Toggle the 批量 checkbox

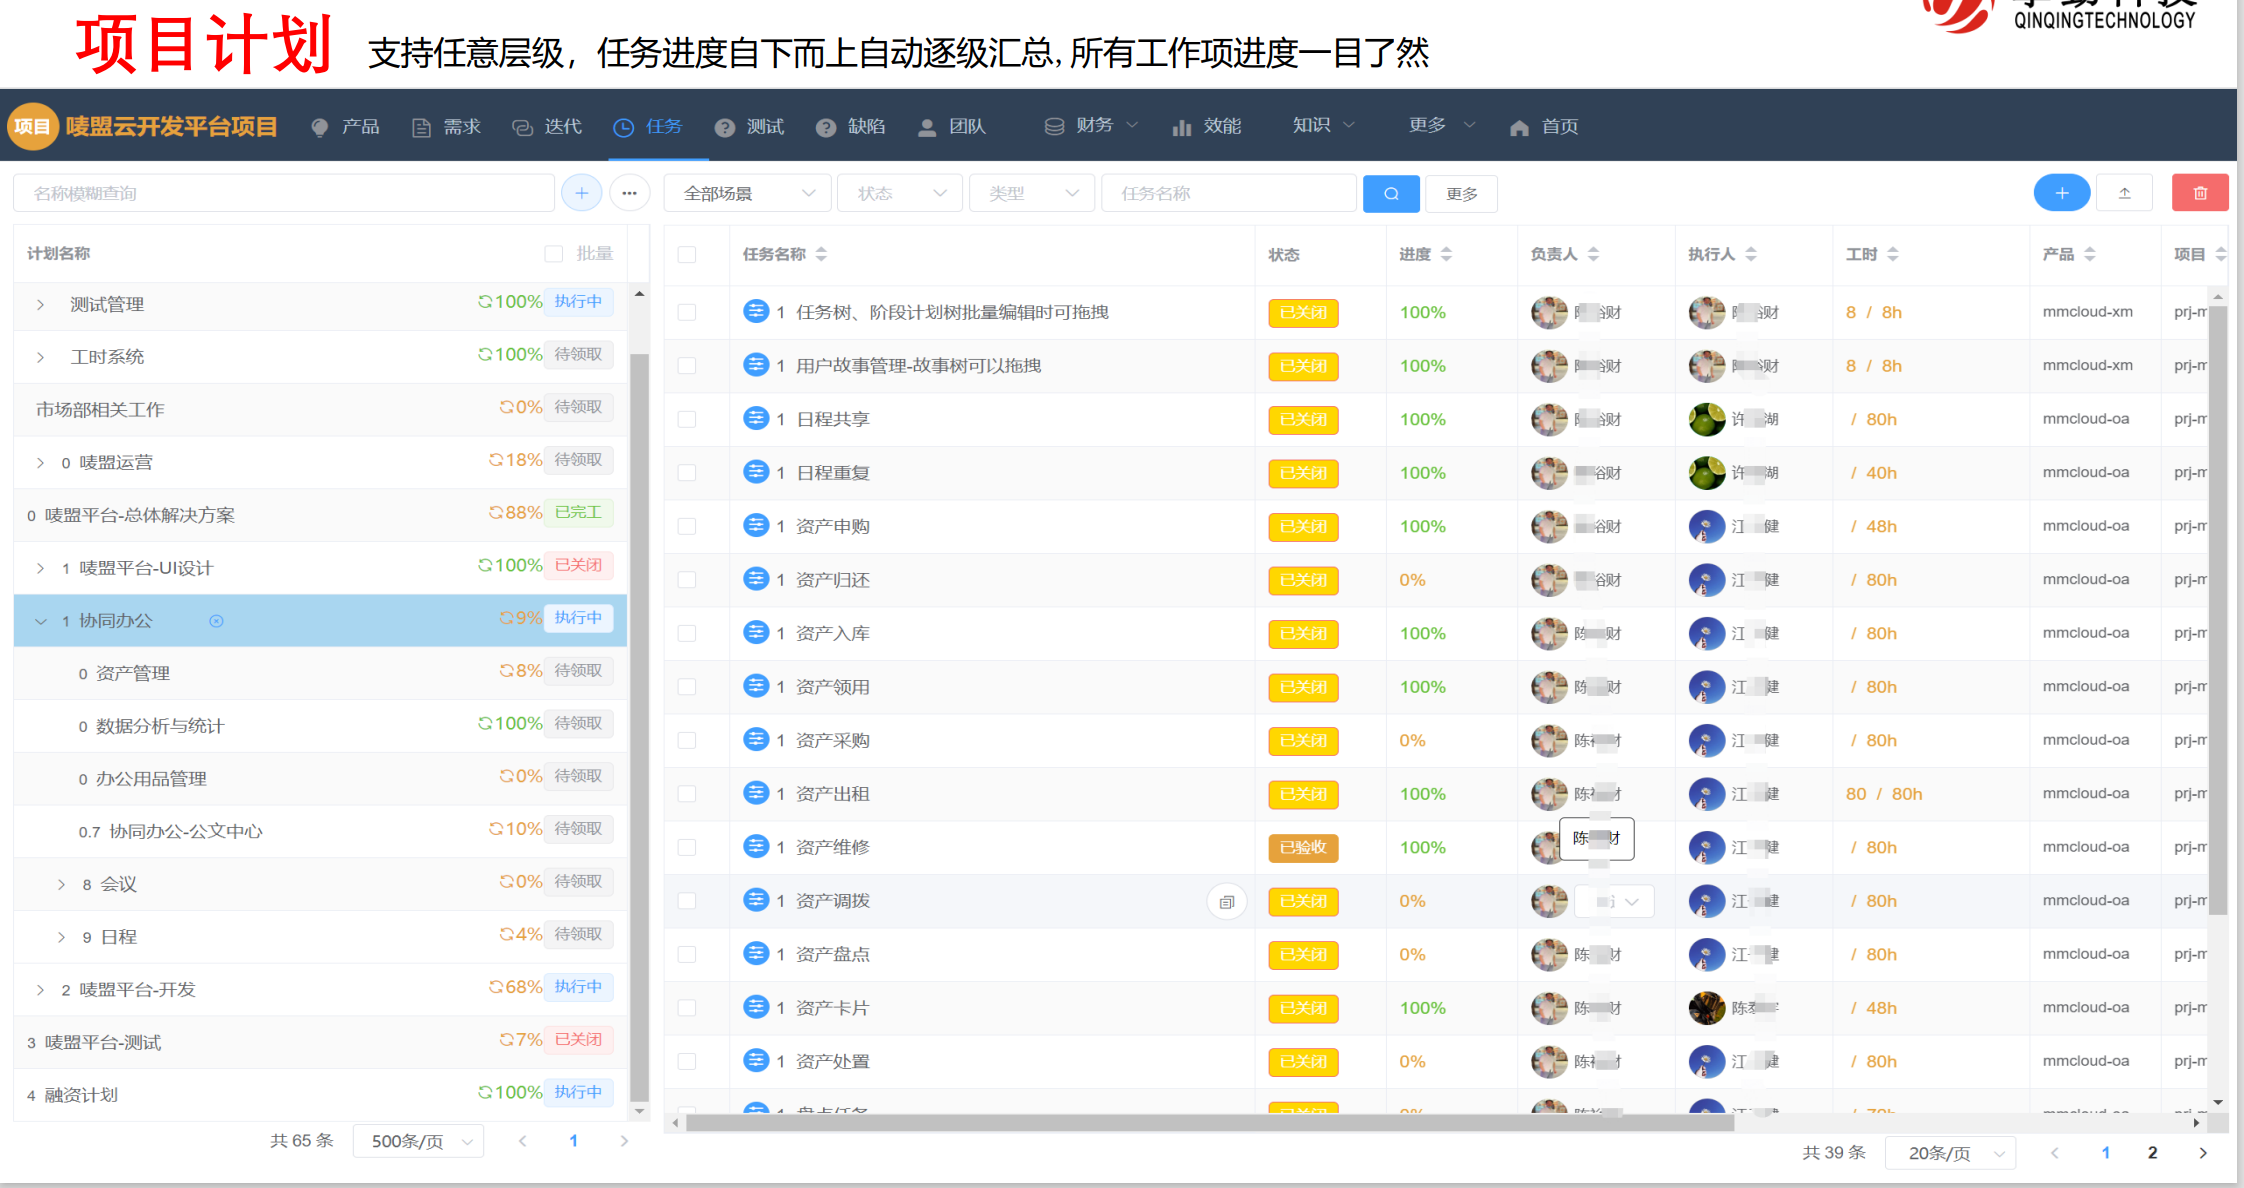[x=554, y=254]
